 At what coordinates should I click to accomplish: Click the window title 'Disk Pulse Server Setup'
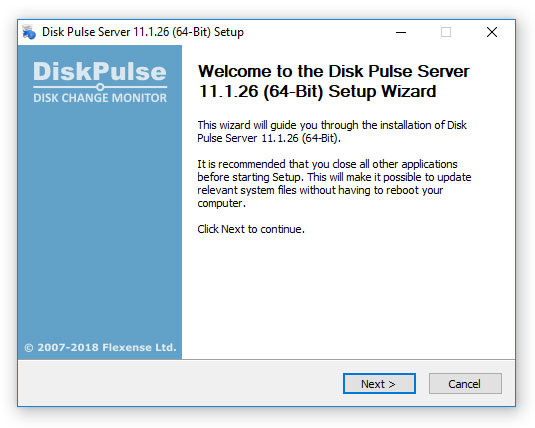click(x=143, y=32)
